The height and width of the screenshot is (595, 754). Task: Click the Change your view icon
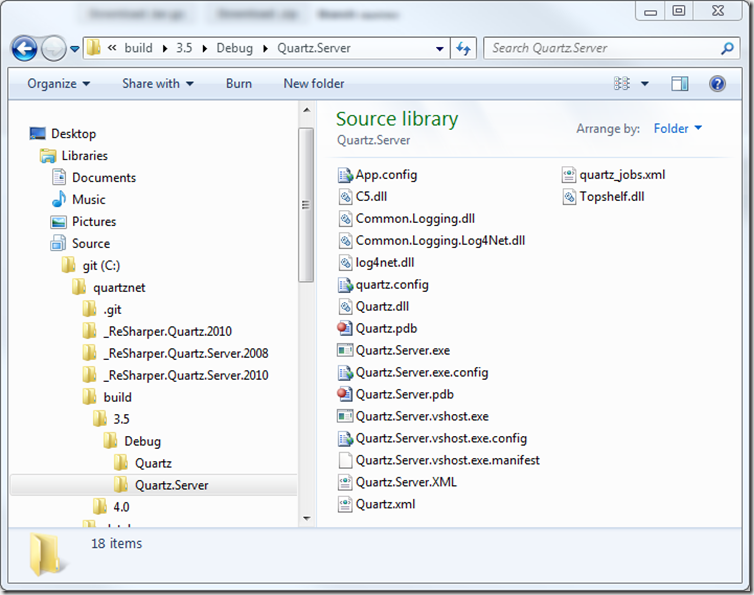point(622,84)
